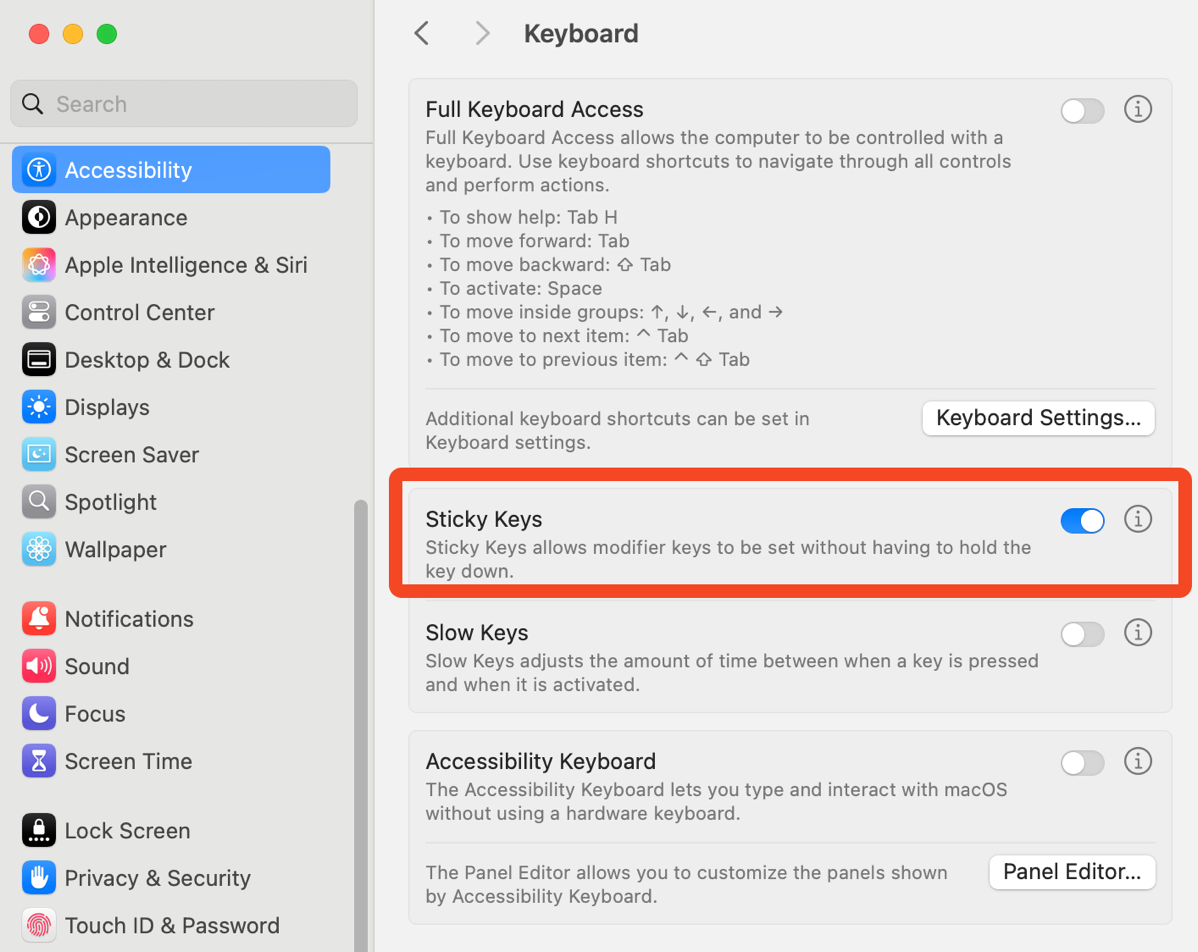
Task: Open Keyboard Settings
Action: 1037,418
